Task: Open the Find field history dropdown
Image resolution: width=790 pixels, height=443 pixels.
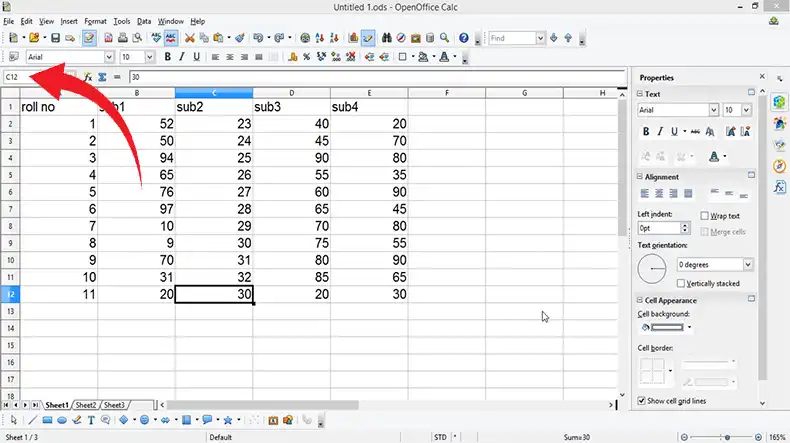Action: (540, 38)
